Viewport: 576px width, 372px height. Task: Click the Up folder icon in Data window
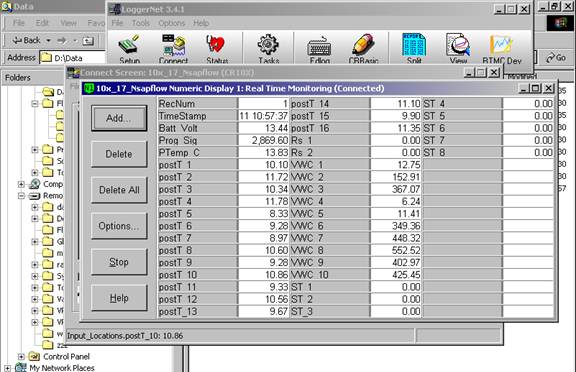pyautogui.click(x=88, y=40)
